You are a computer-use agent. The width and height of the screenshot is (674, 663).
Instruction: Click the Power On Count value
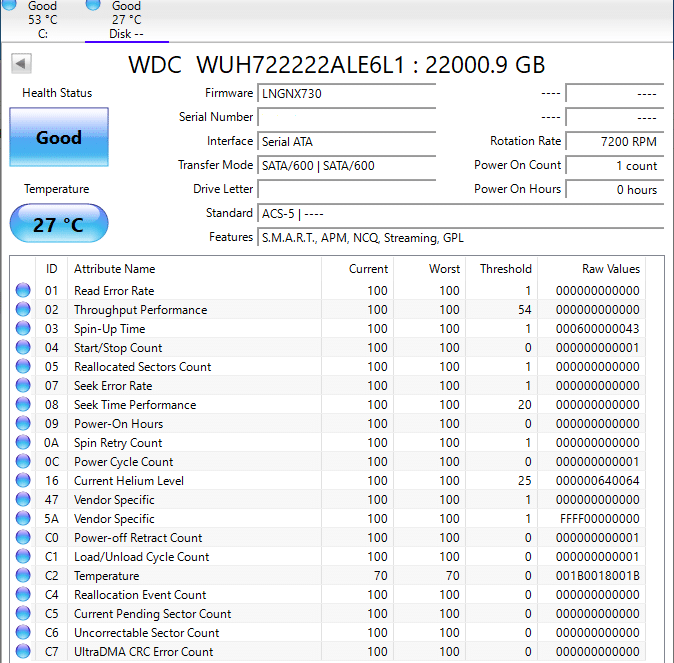[x=615, y=166]
